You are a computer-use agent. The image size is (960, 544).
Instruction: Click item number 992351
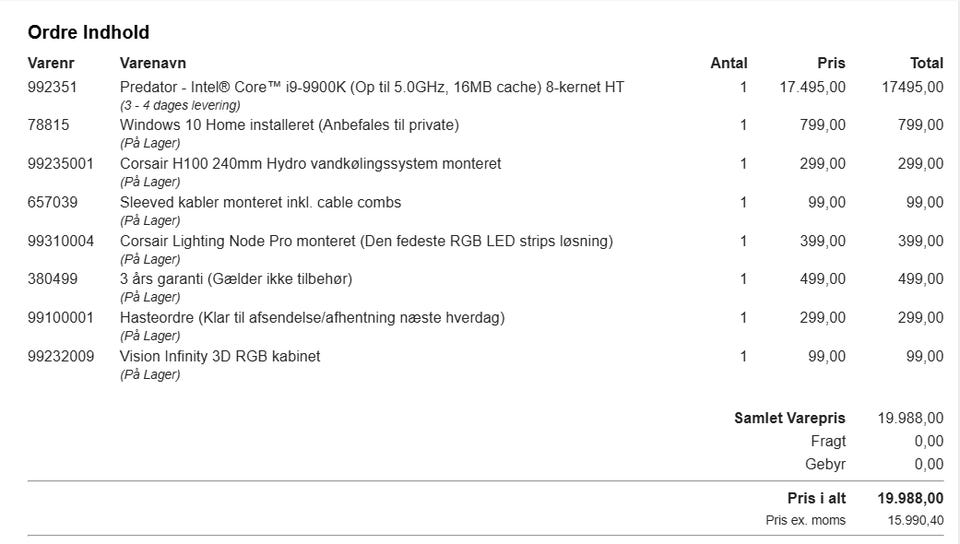pyautogui.click(x=52, y=87)
